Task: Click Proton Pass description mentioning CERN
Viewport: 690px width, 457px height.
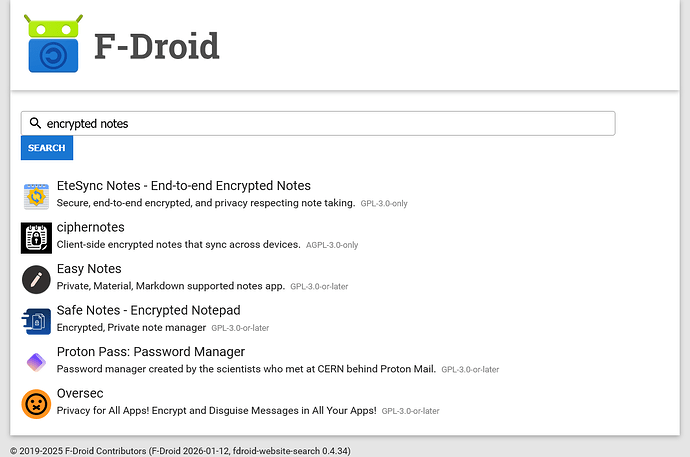Action: coord(246,368)
